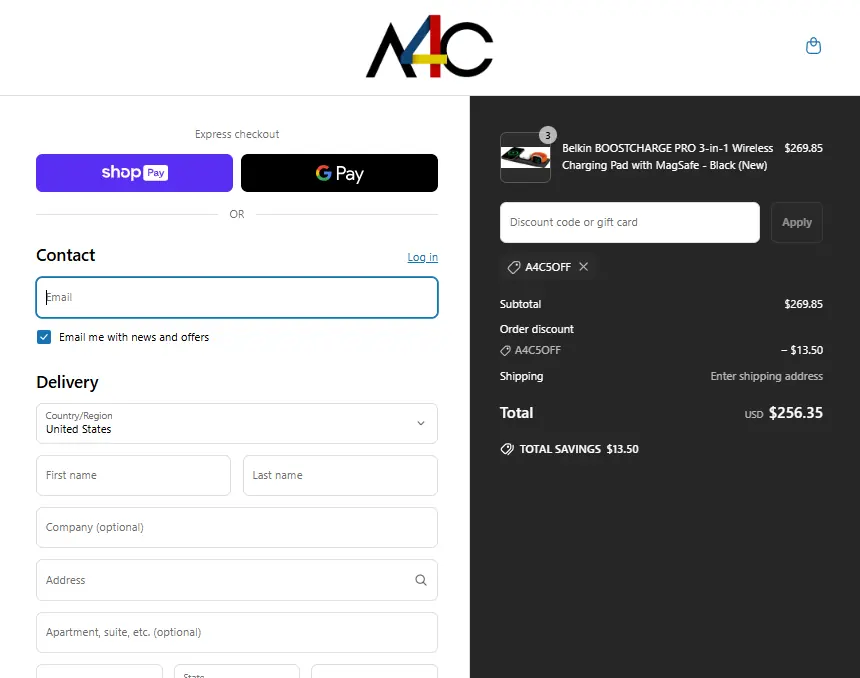Click the Belkin BOOSTCHARGE PRO product title
860x678 pixels.
(x=667, y=157)
